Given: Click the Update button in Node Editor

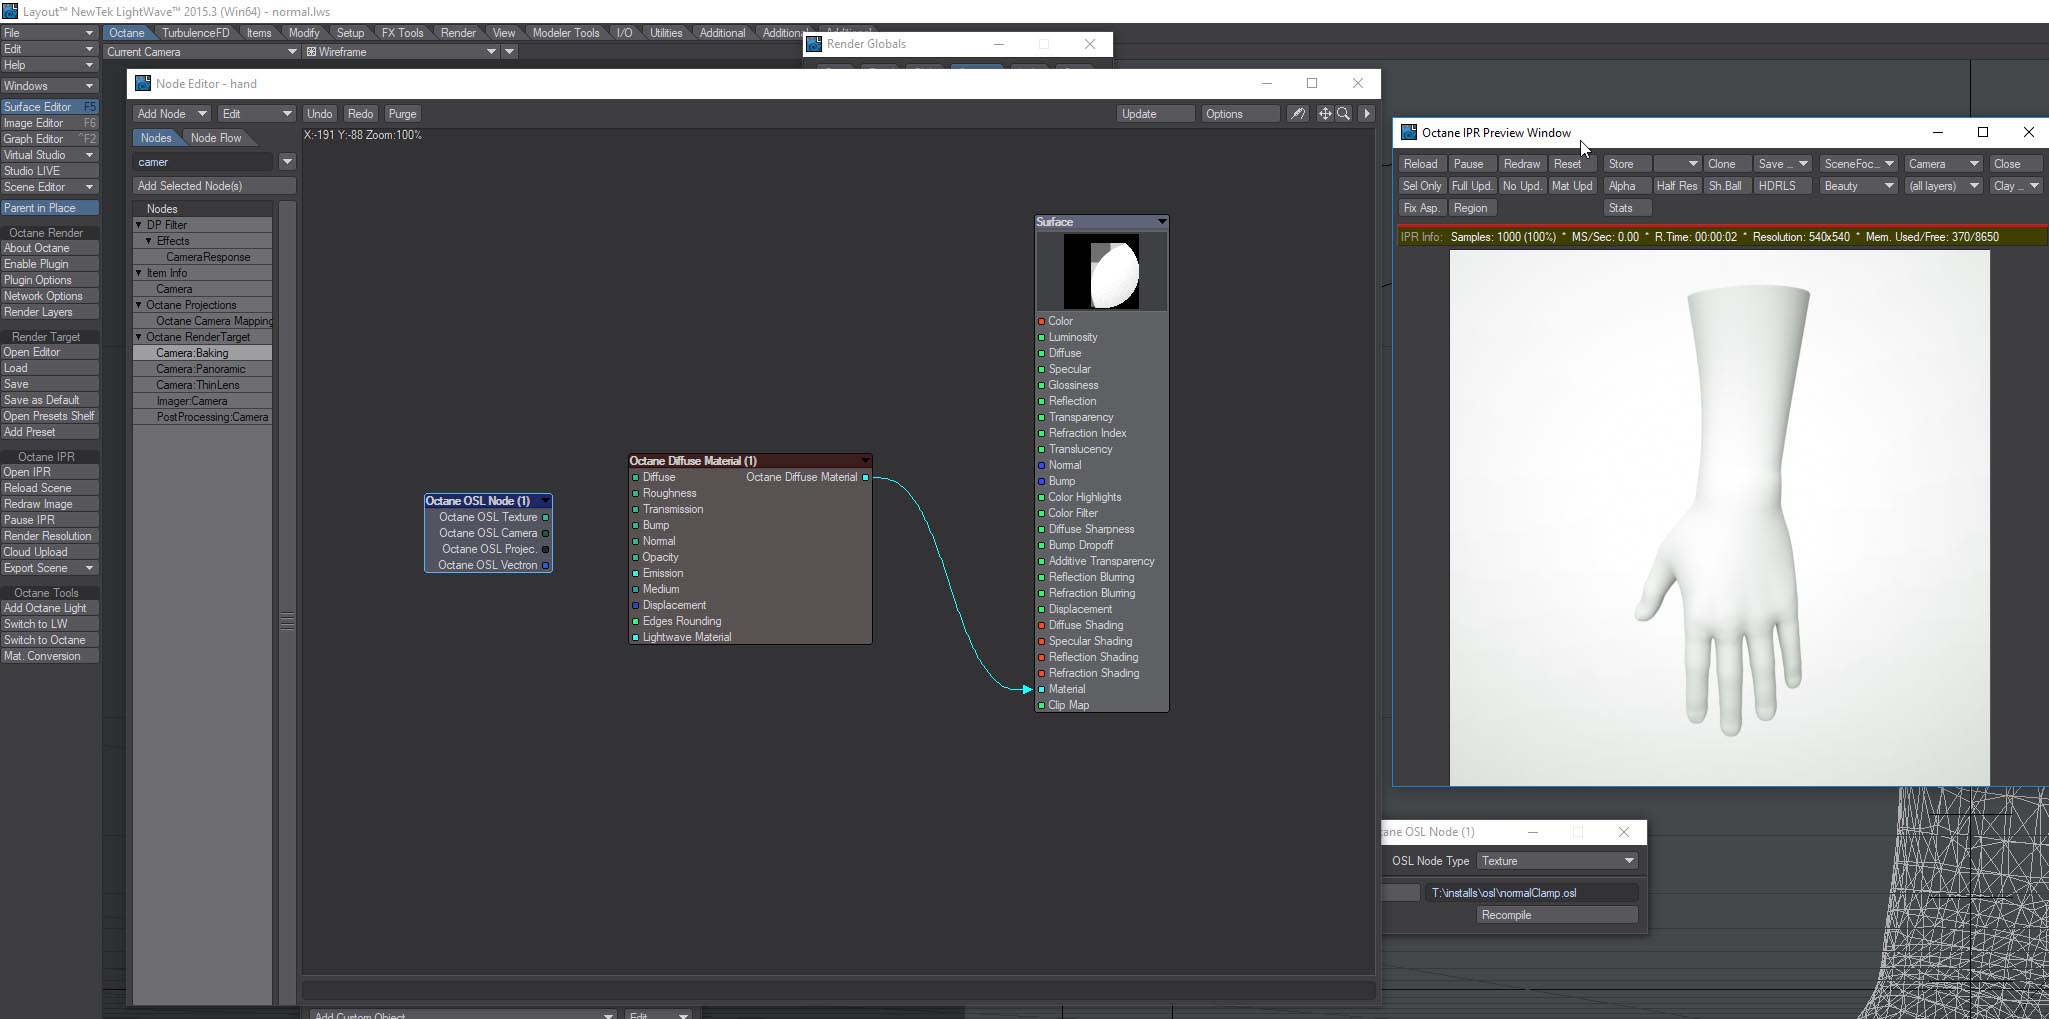Looking at the screenshot, I should point(1155,114).
